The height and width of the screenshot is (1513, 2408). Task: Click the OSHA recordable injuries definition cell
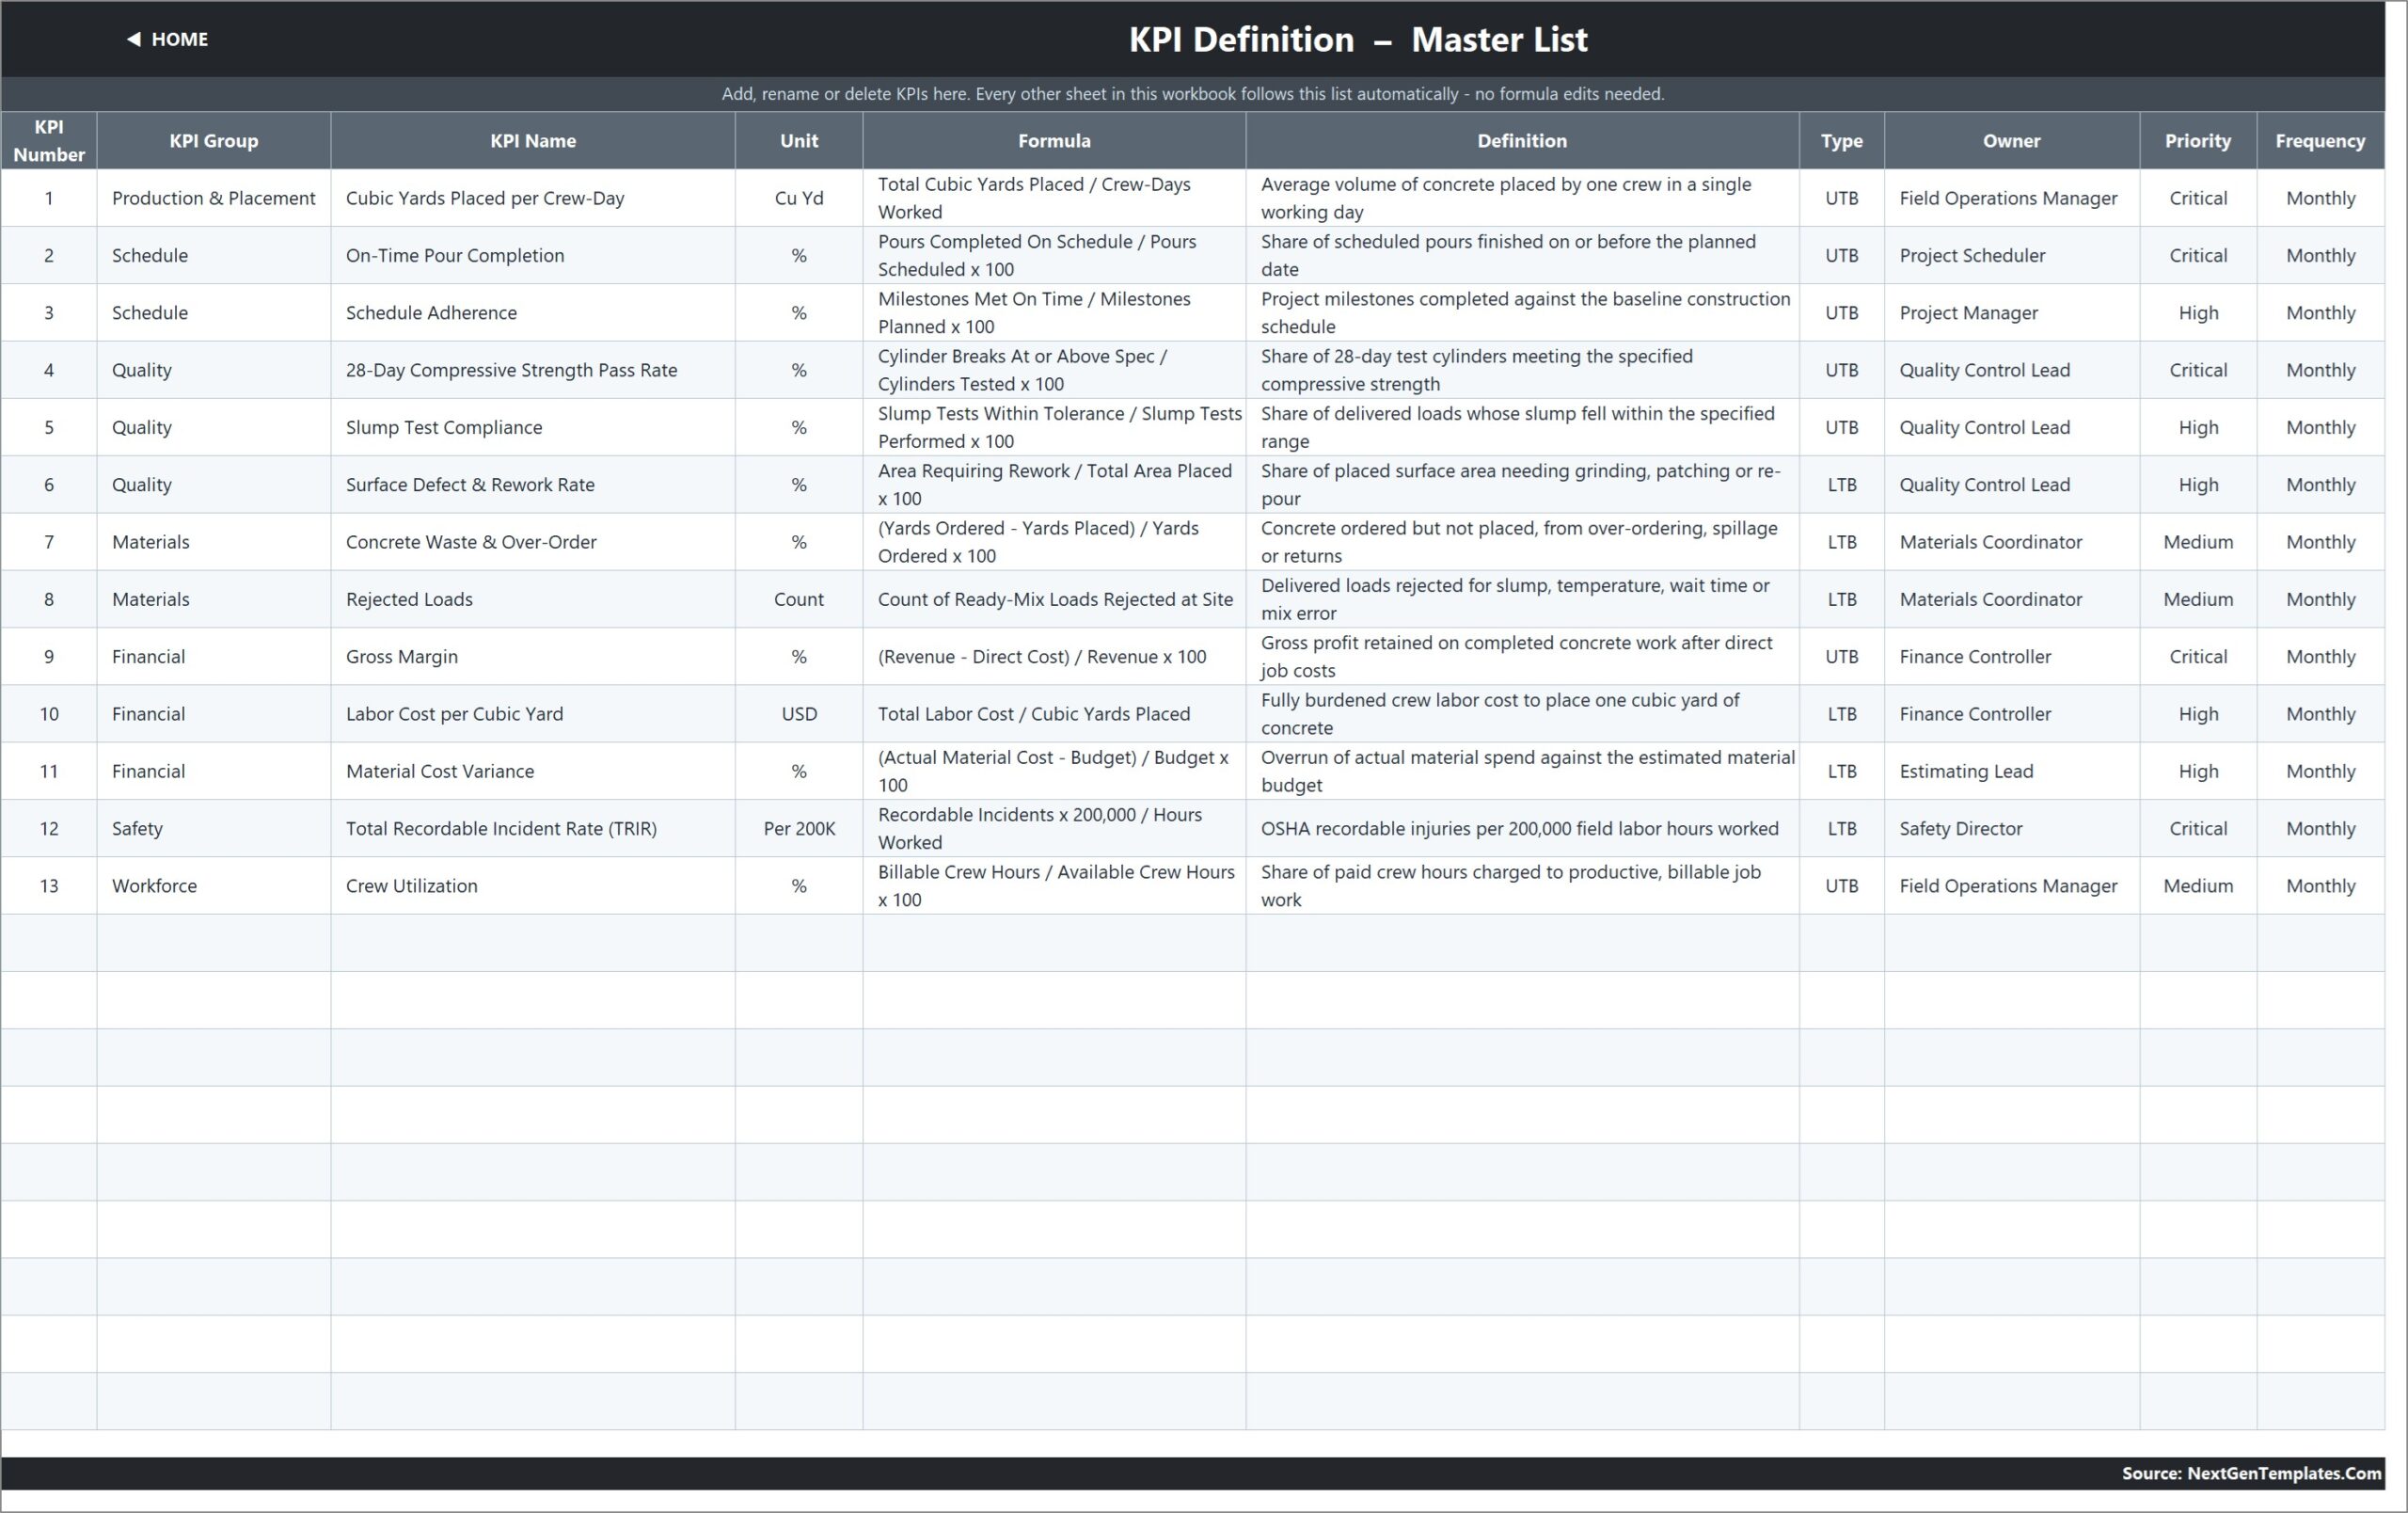pos(1522,828)
